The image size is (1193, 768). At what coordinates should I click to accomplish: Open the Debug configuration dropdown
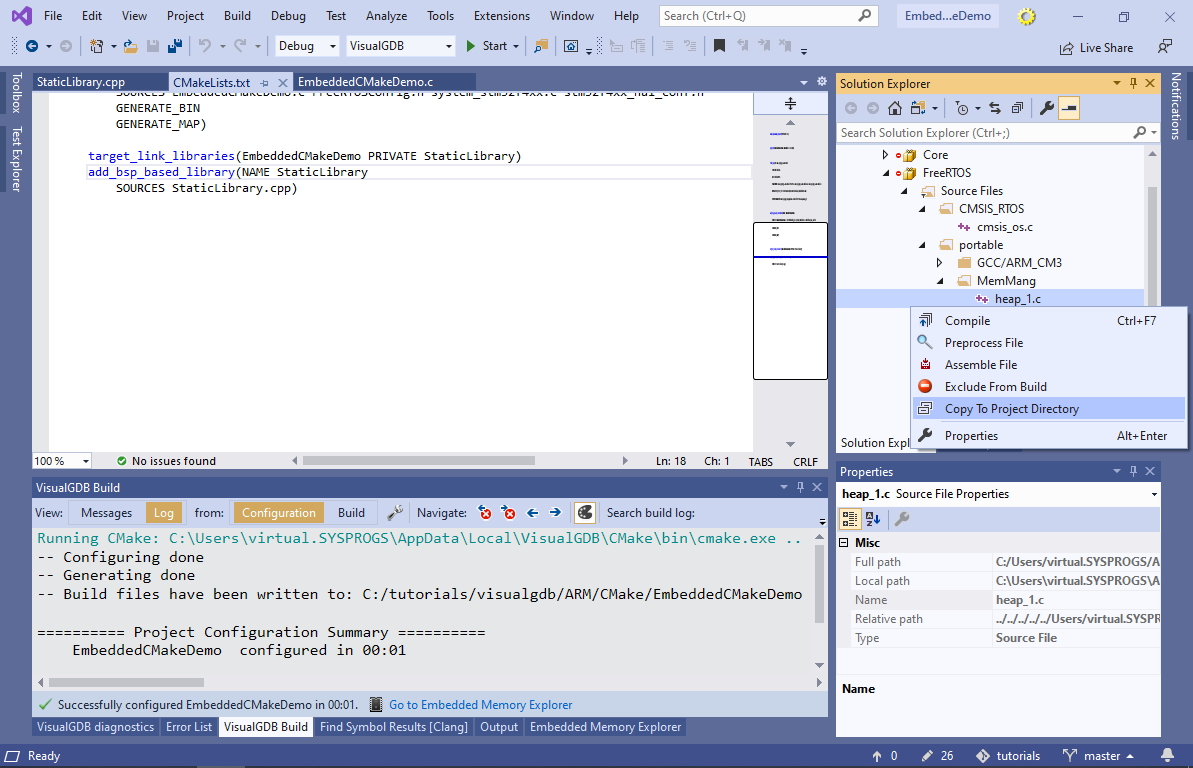pyautogui.click(x=307, y=46)
